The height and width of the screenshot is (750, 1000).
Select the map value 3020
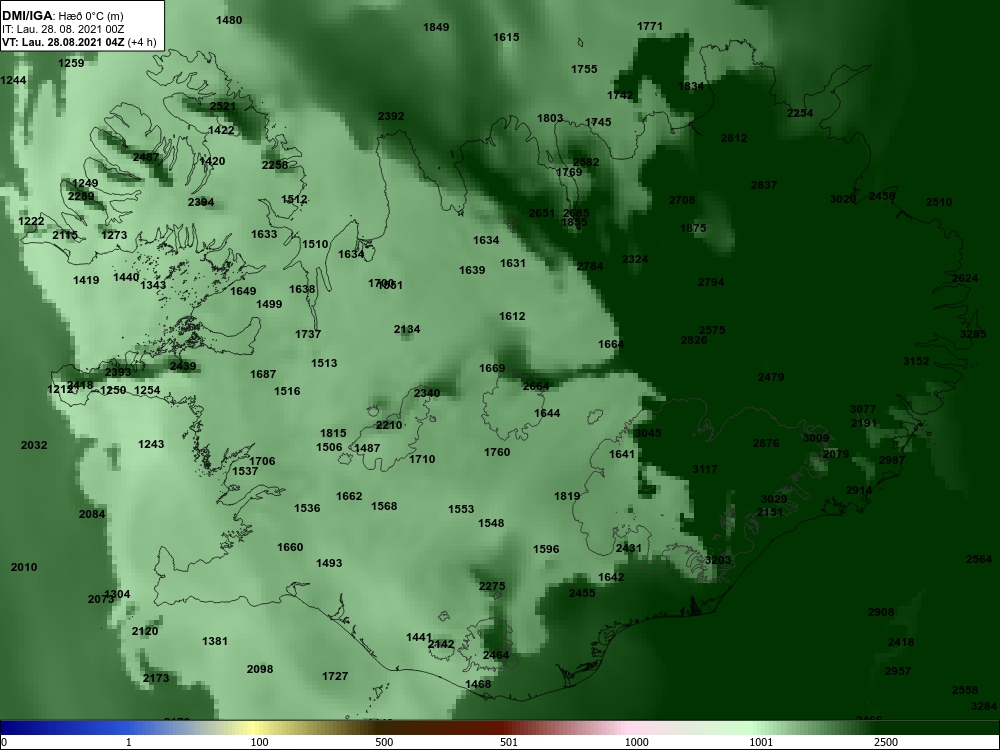(843, 199)
